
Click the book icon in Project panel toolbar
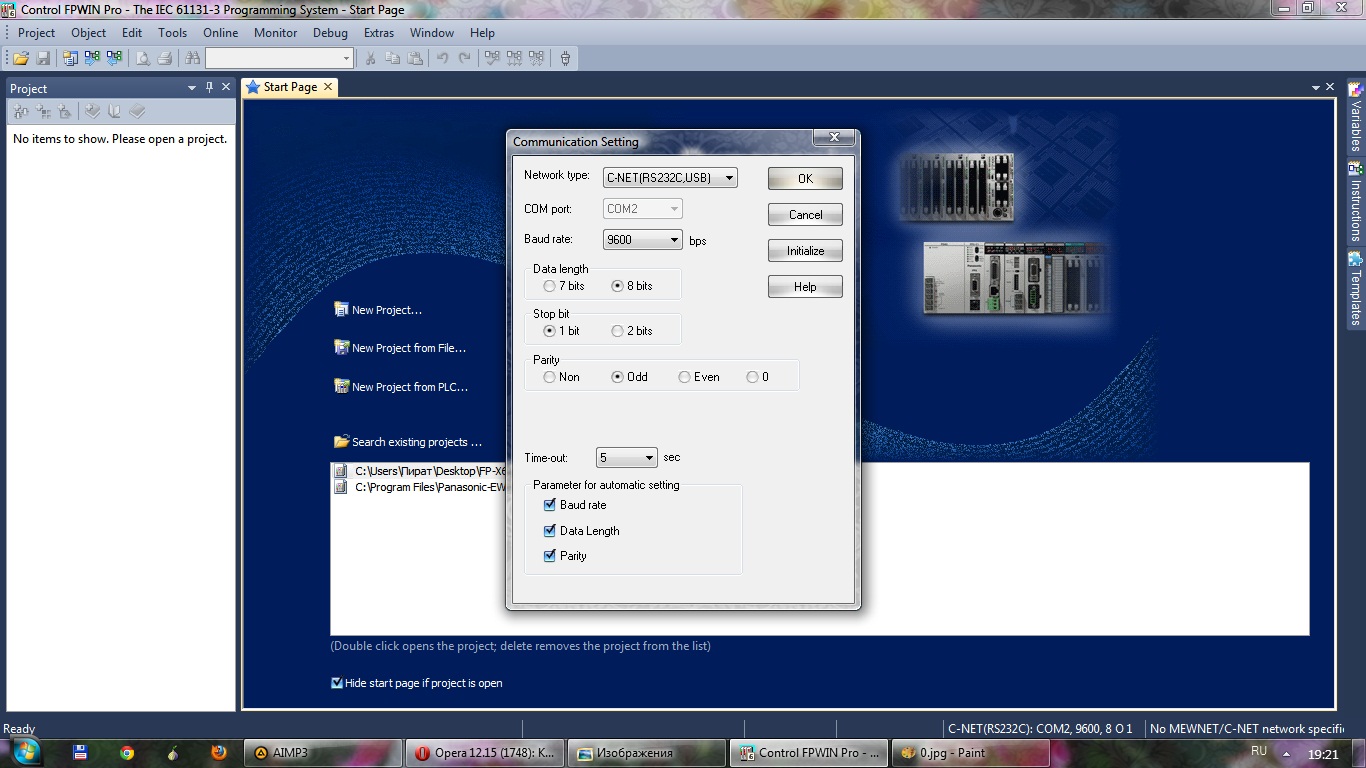pyautogui.click(x=114, y=112)
